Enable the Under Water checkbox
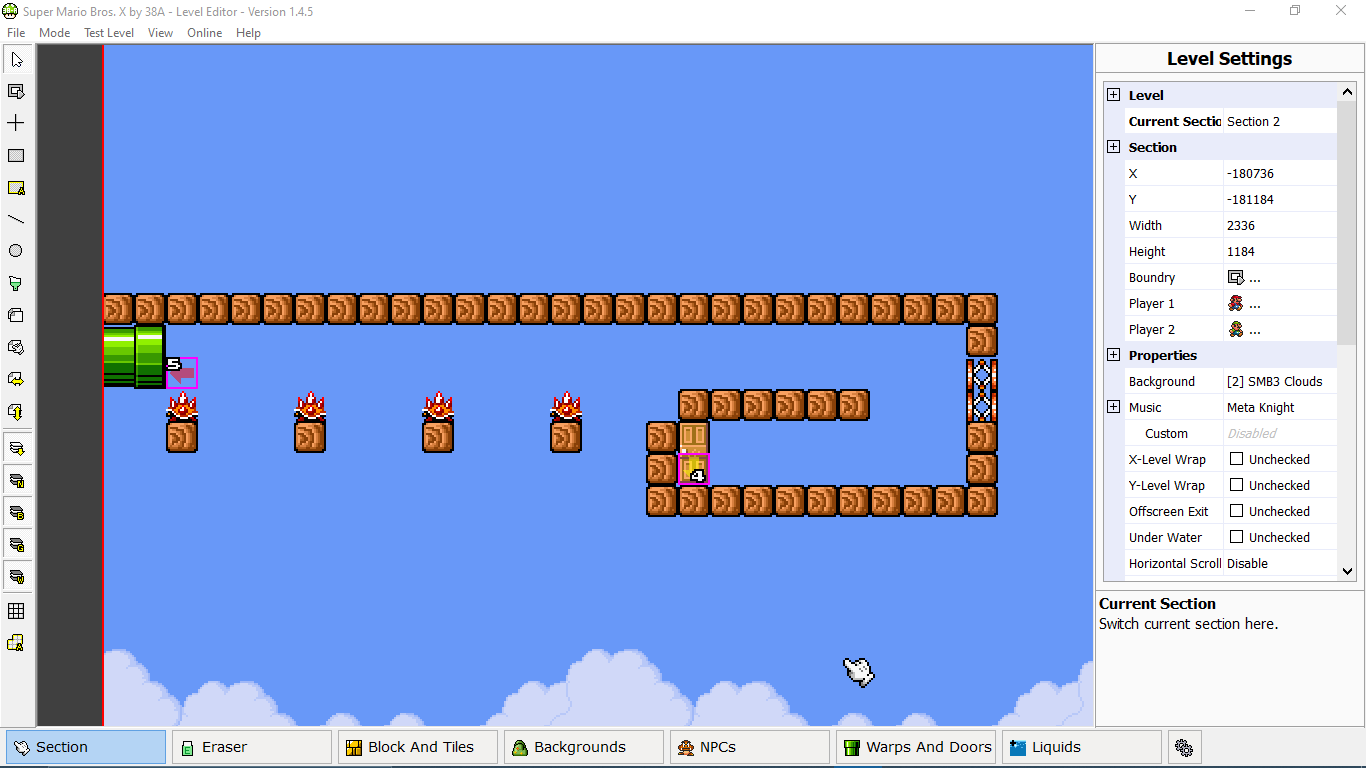Image resolution: width=1366 pixels, height=768 pixels. pyautogui.click(x=1237, y=537)
